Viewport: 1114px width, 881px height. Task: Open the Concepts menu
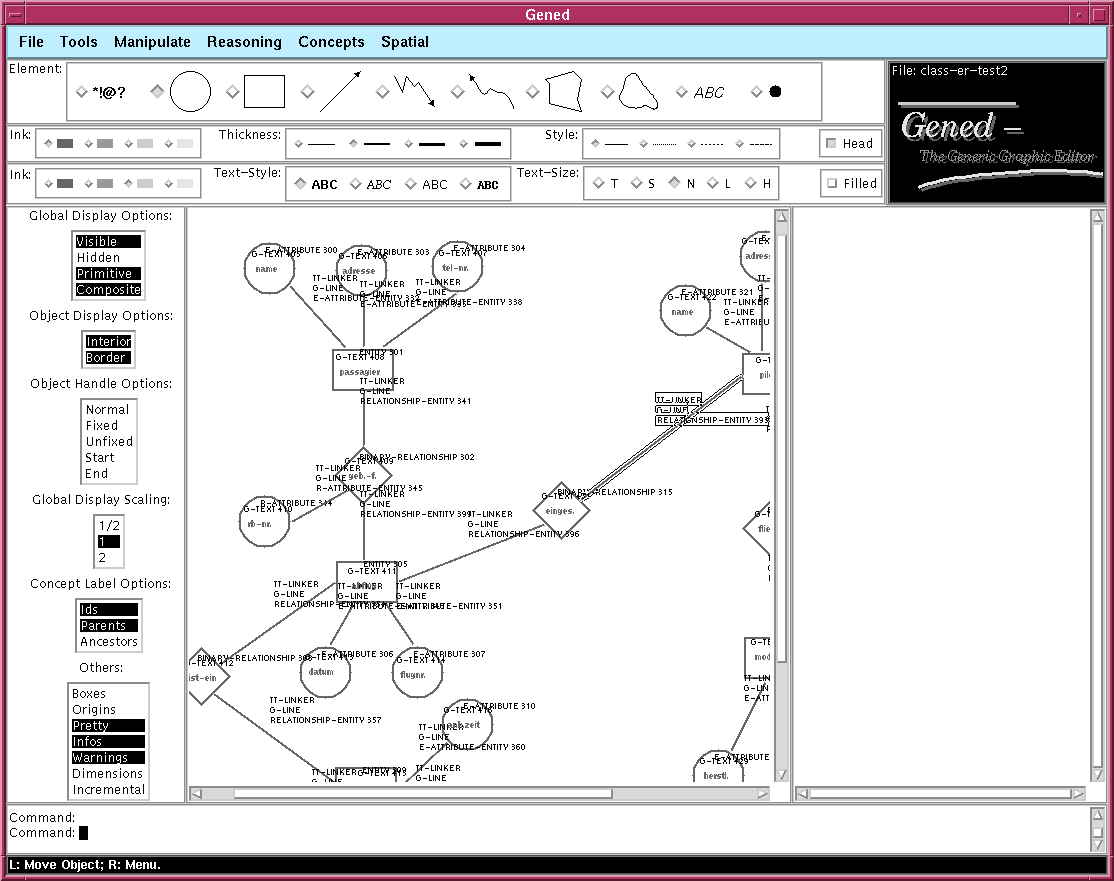[331, 42]
